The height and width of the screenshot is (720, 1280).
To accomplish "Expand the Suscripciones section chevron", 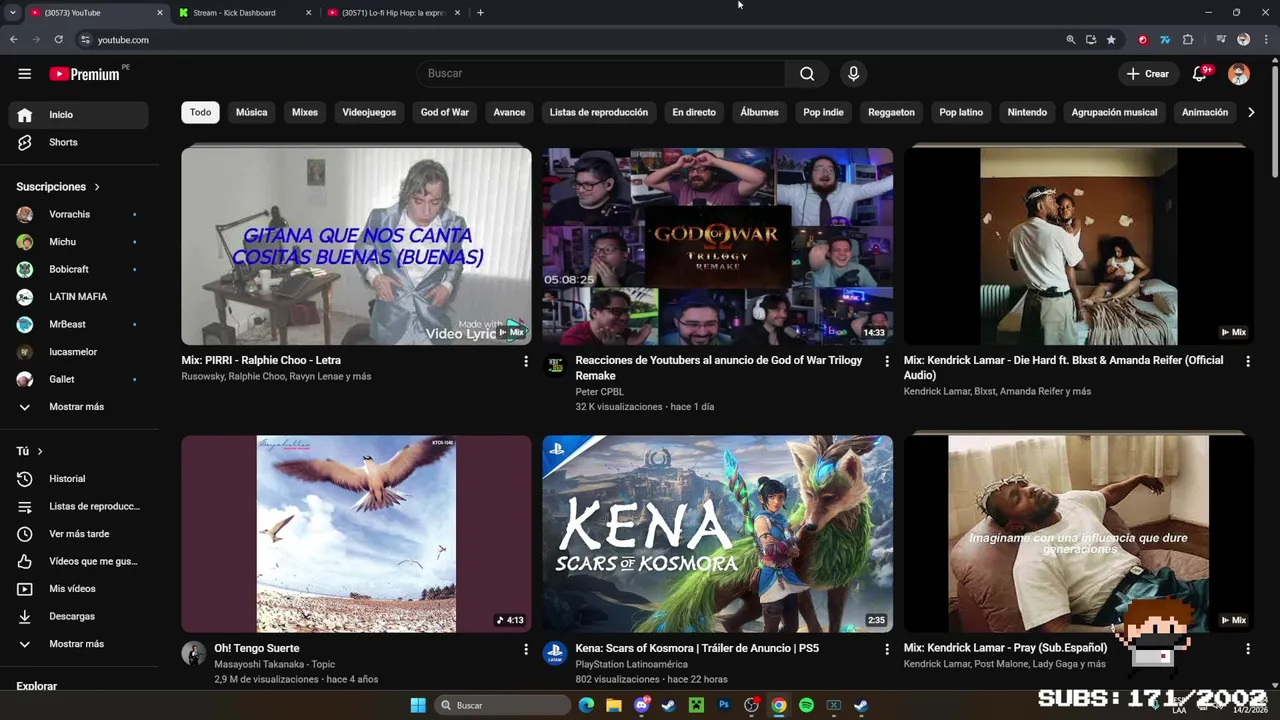I will click(x=97, y=187).
